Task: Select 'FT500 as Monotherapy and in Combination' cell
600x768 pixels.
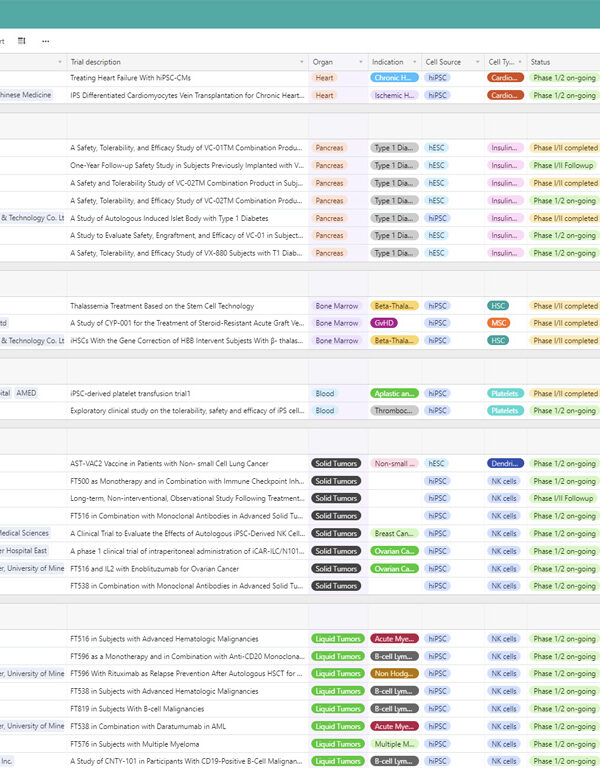Action: click(x=188, y=481)
